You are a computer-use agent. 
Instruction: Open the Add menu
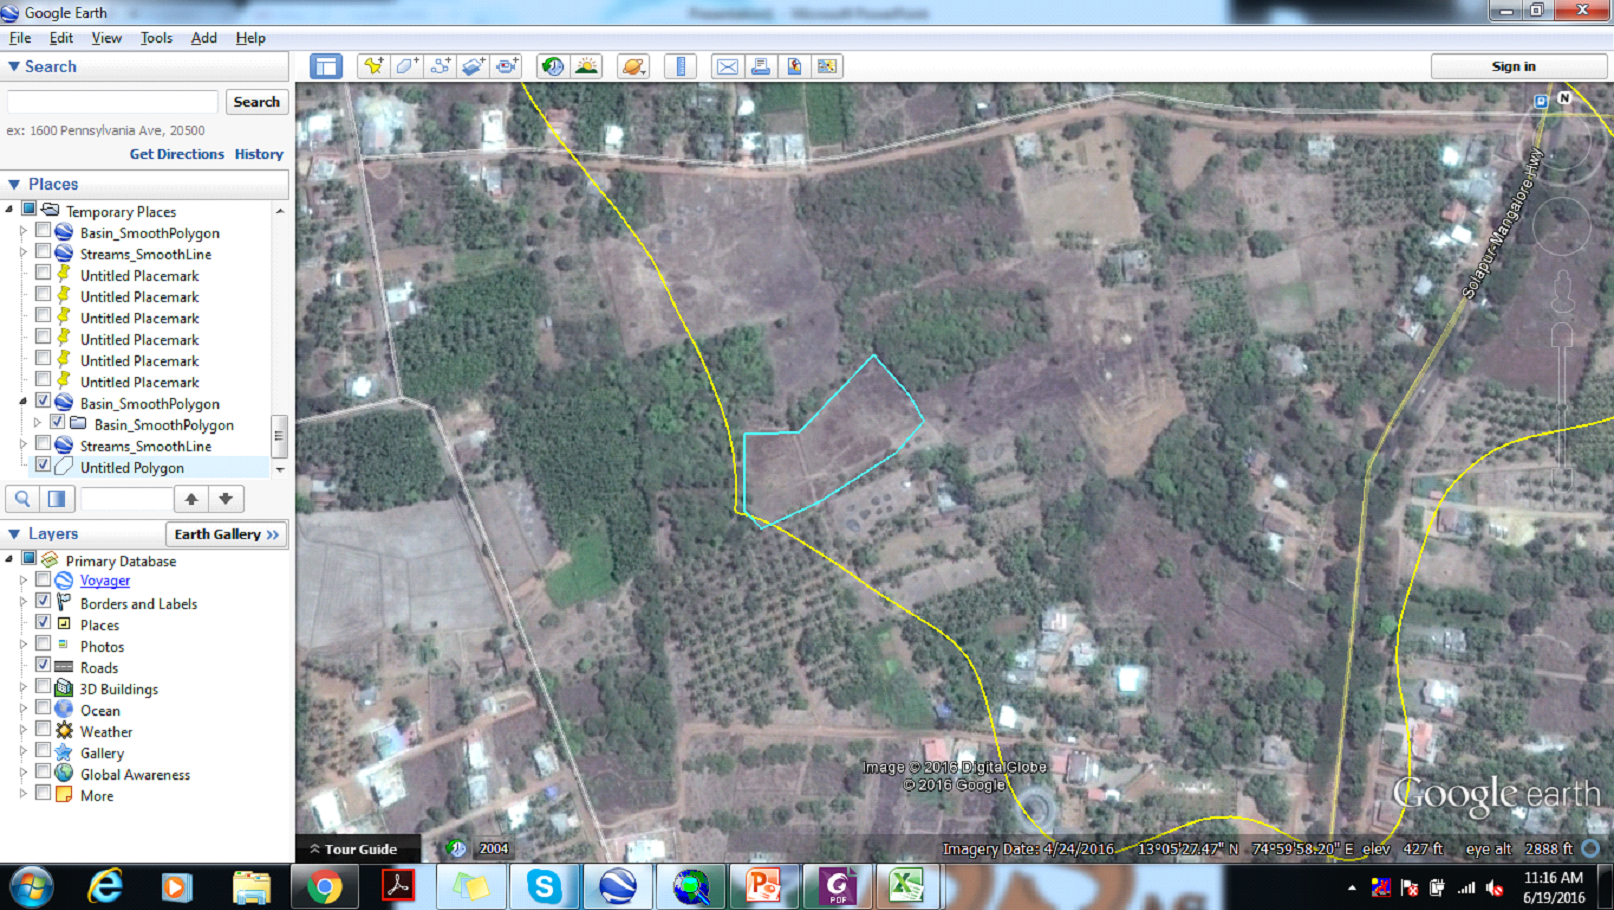204,38
